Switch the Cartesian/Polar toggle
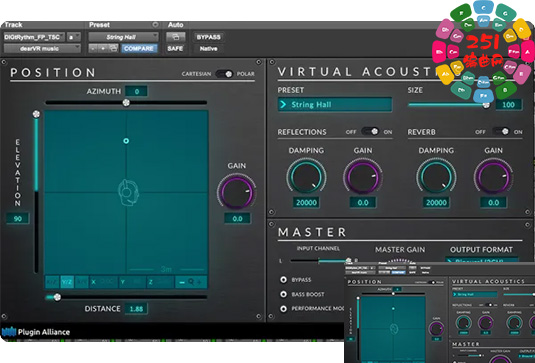 pos(224,74)
